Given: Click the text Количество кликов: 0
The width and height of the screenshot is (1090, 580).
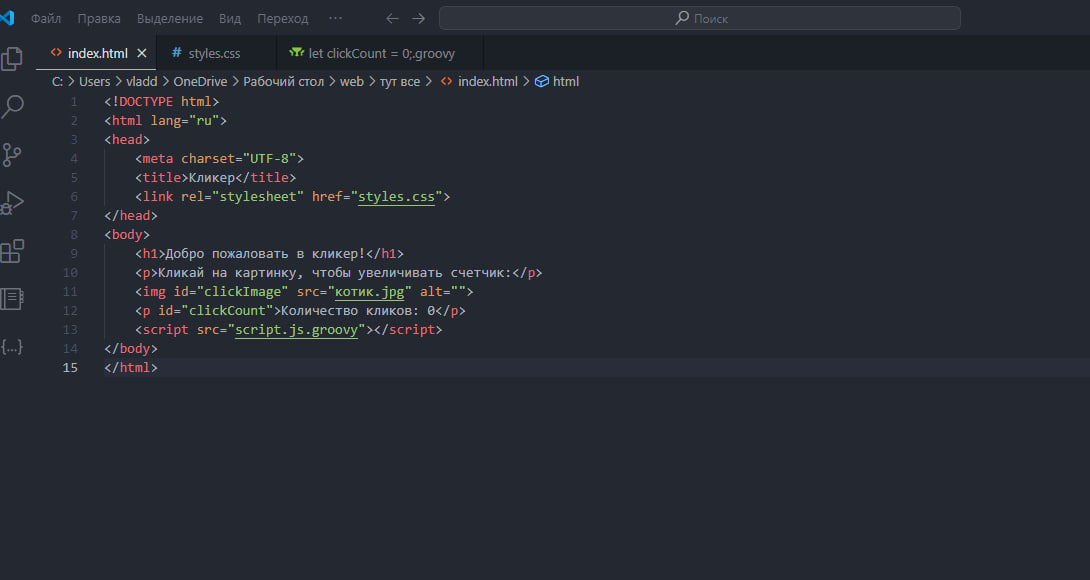Looking at the screenshot, I should tap(358, 311).
